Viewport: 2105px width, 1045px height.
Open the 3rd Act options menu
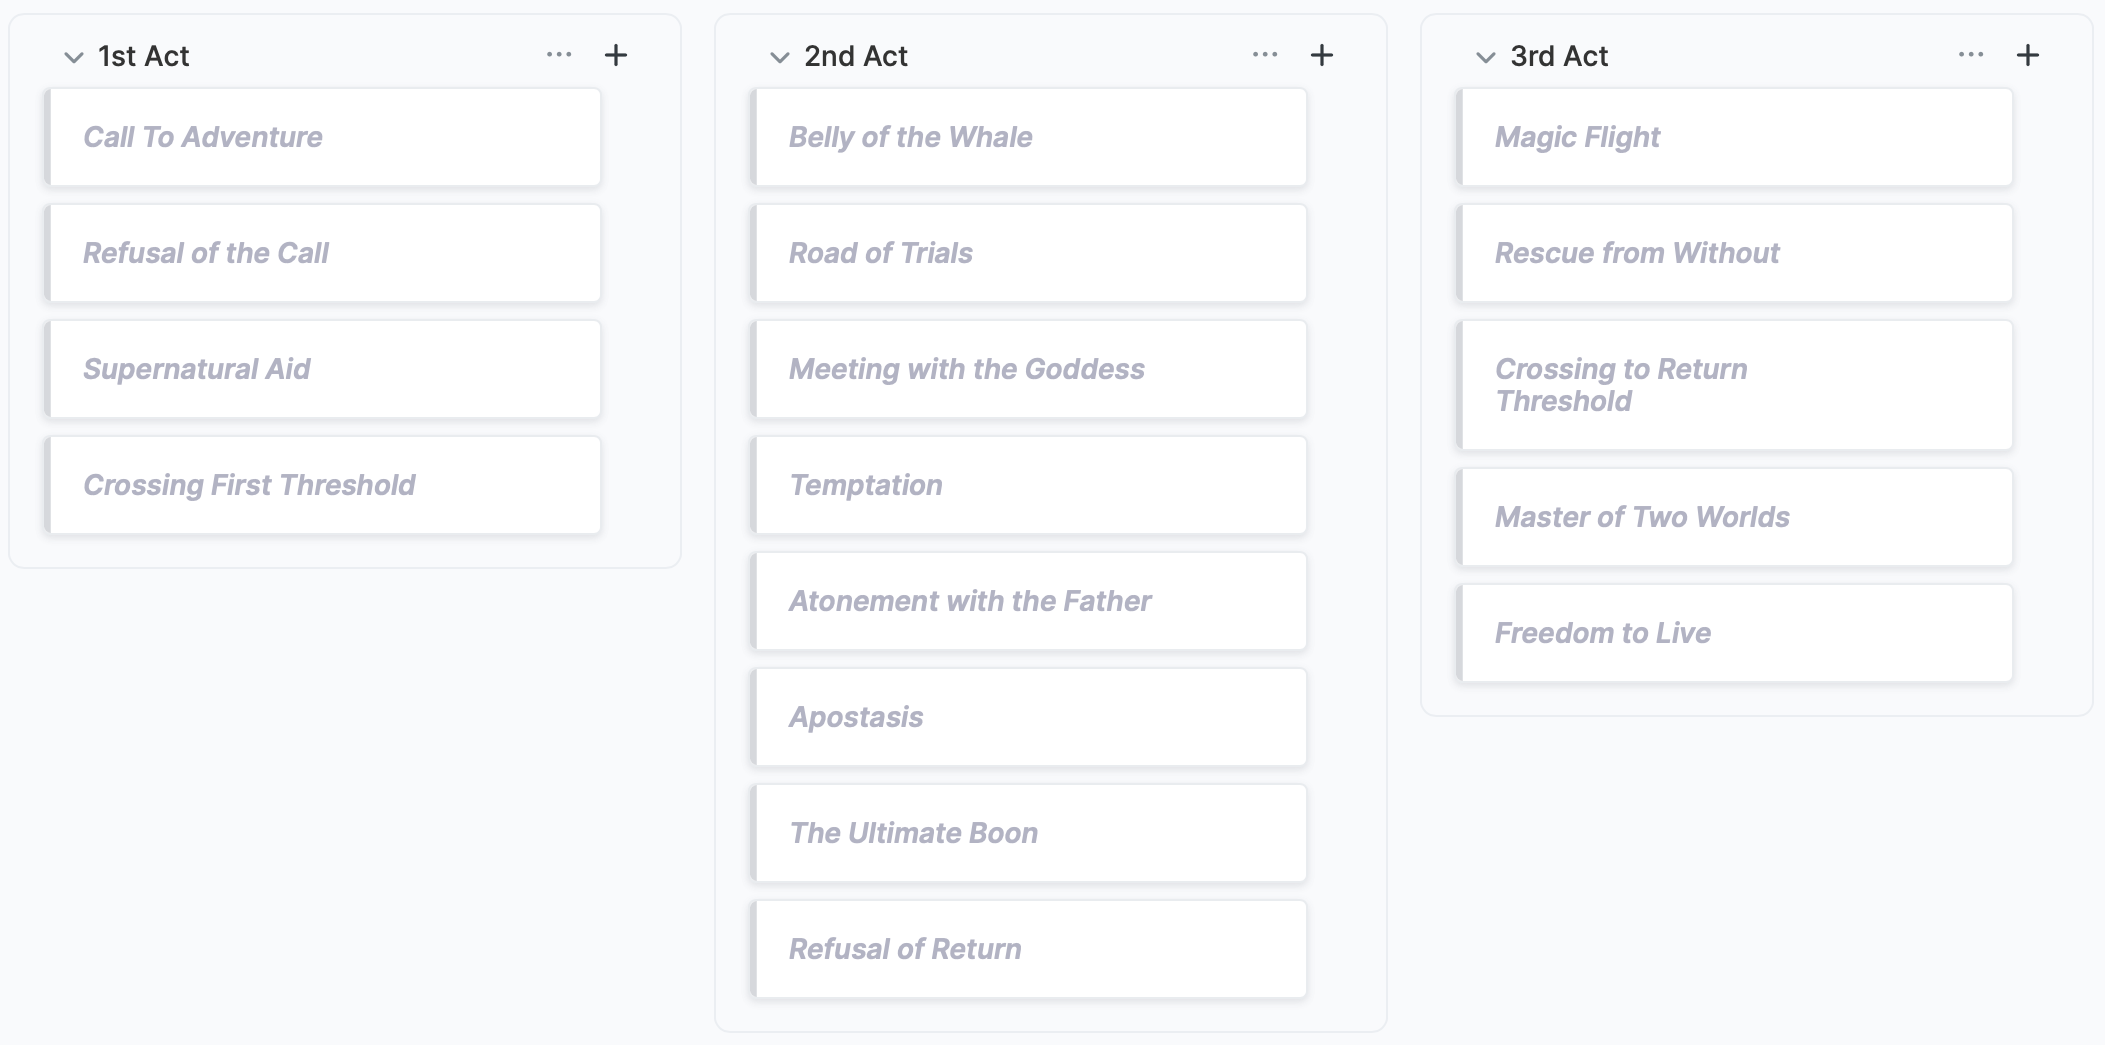coord(1971,55)
